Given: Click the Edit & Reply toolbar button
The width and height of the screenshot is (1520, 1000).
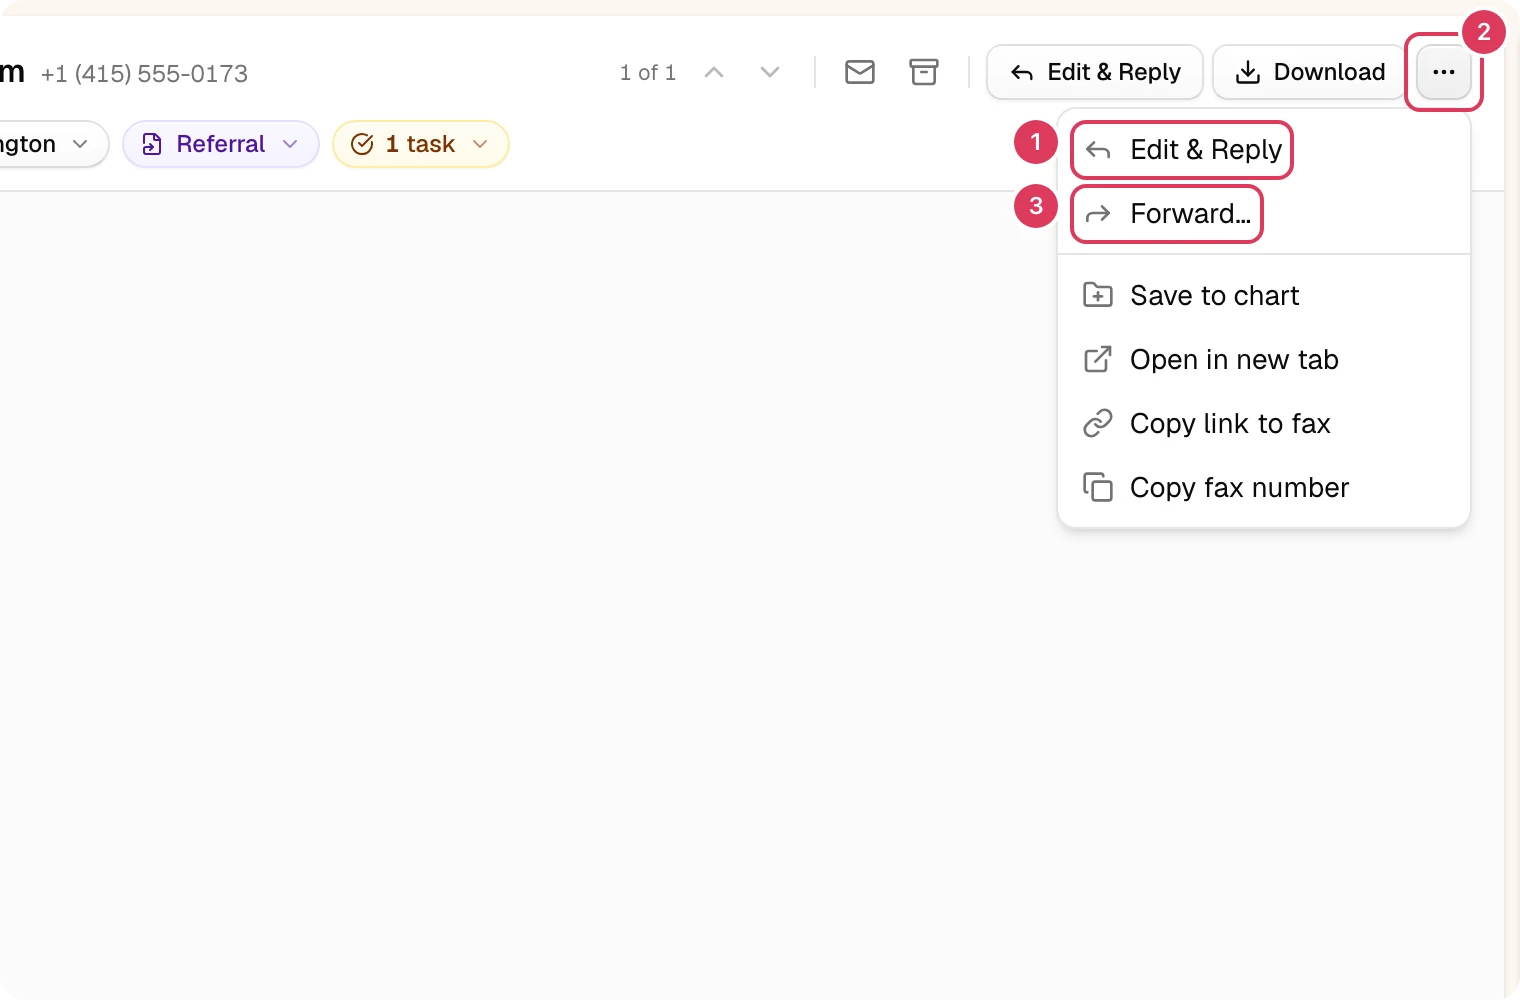Looking at the screenshot, I should coord(1095,72).
